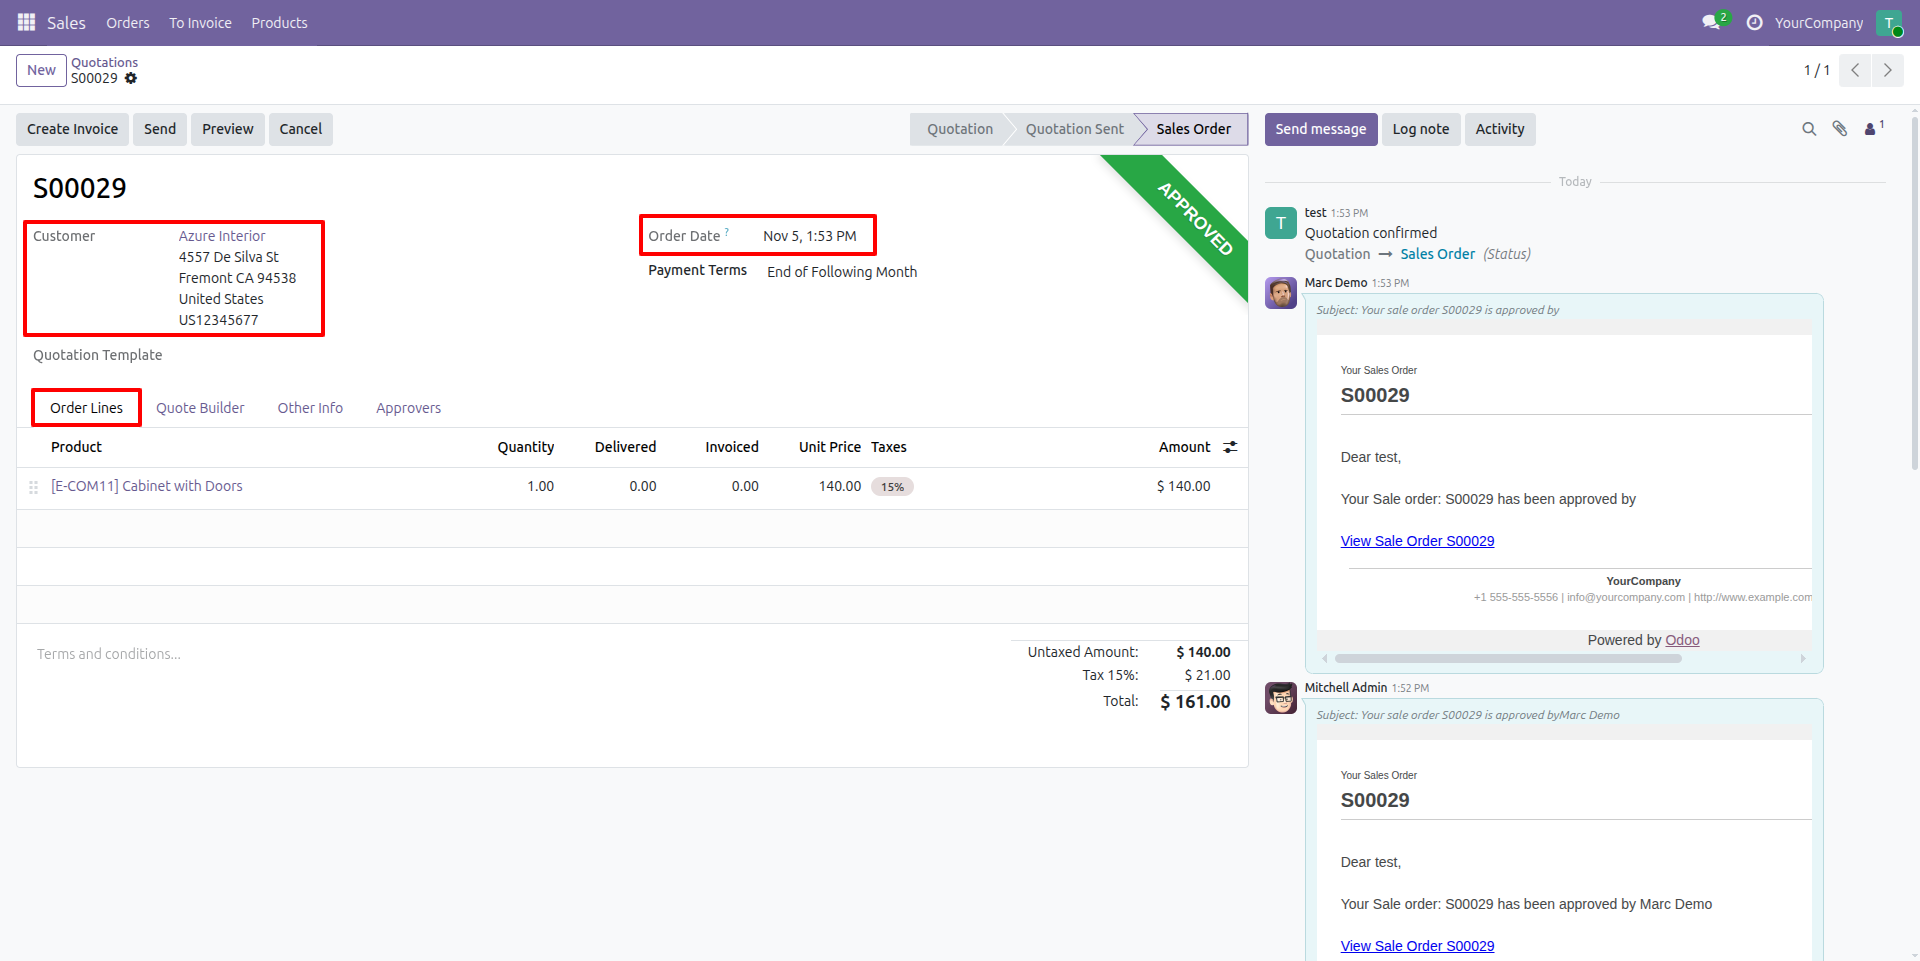Go to next record arrow
The width and height of the screenshot is (1920, 961).
pyautogui.click(x=1887, y=70)
